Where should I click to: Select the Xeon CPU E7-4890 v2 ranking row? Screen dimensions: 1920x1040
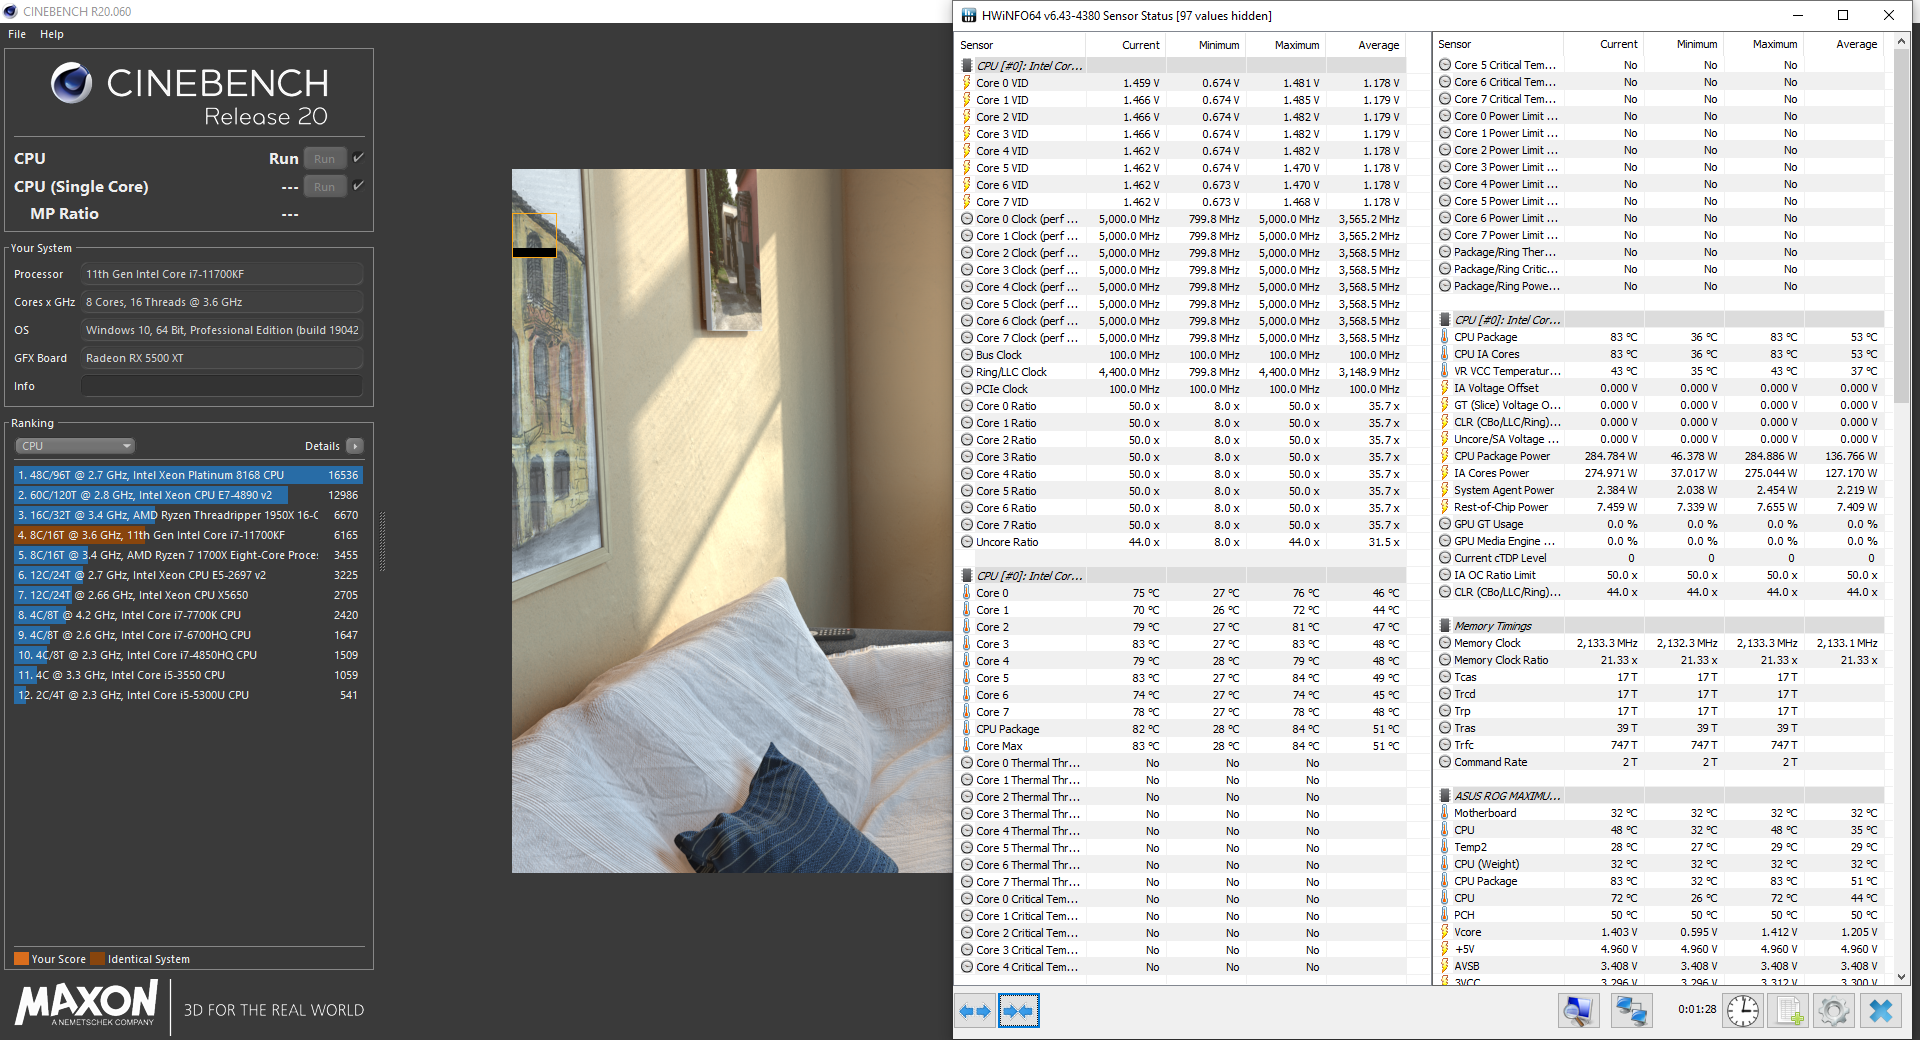click(x=188, y=495)
